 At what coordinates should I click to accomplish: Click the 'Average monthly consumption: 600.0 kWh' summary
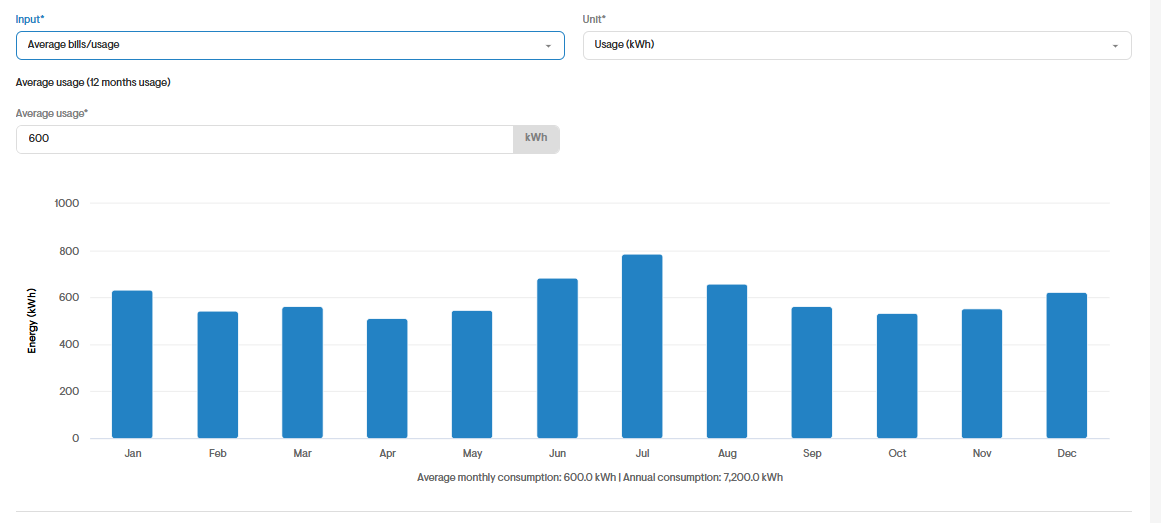(x=516, y=478)
